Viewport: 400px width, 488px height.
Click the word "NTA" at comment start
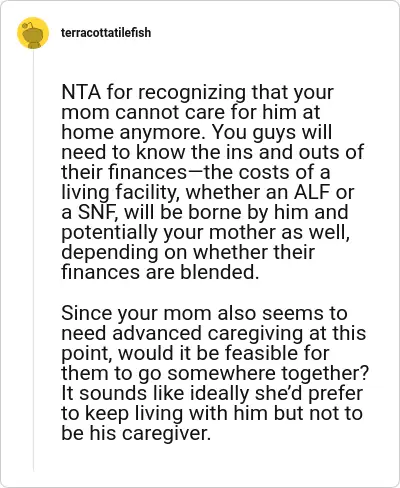coord(81,92)
